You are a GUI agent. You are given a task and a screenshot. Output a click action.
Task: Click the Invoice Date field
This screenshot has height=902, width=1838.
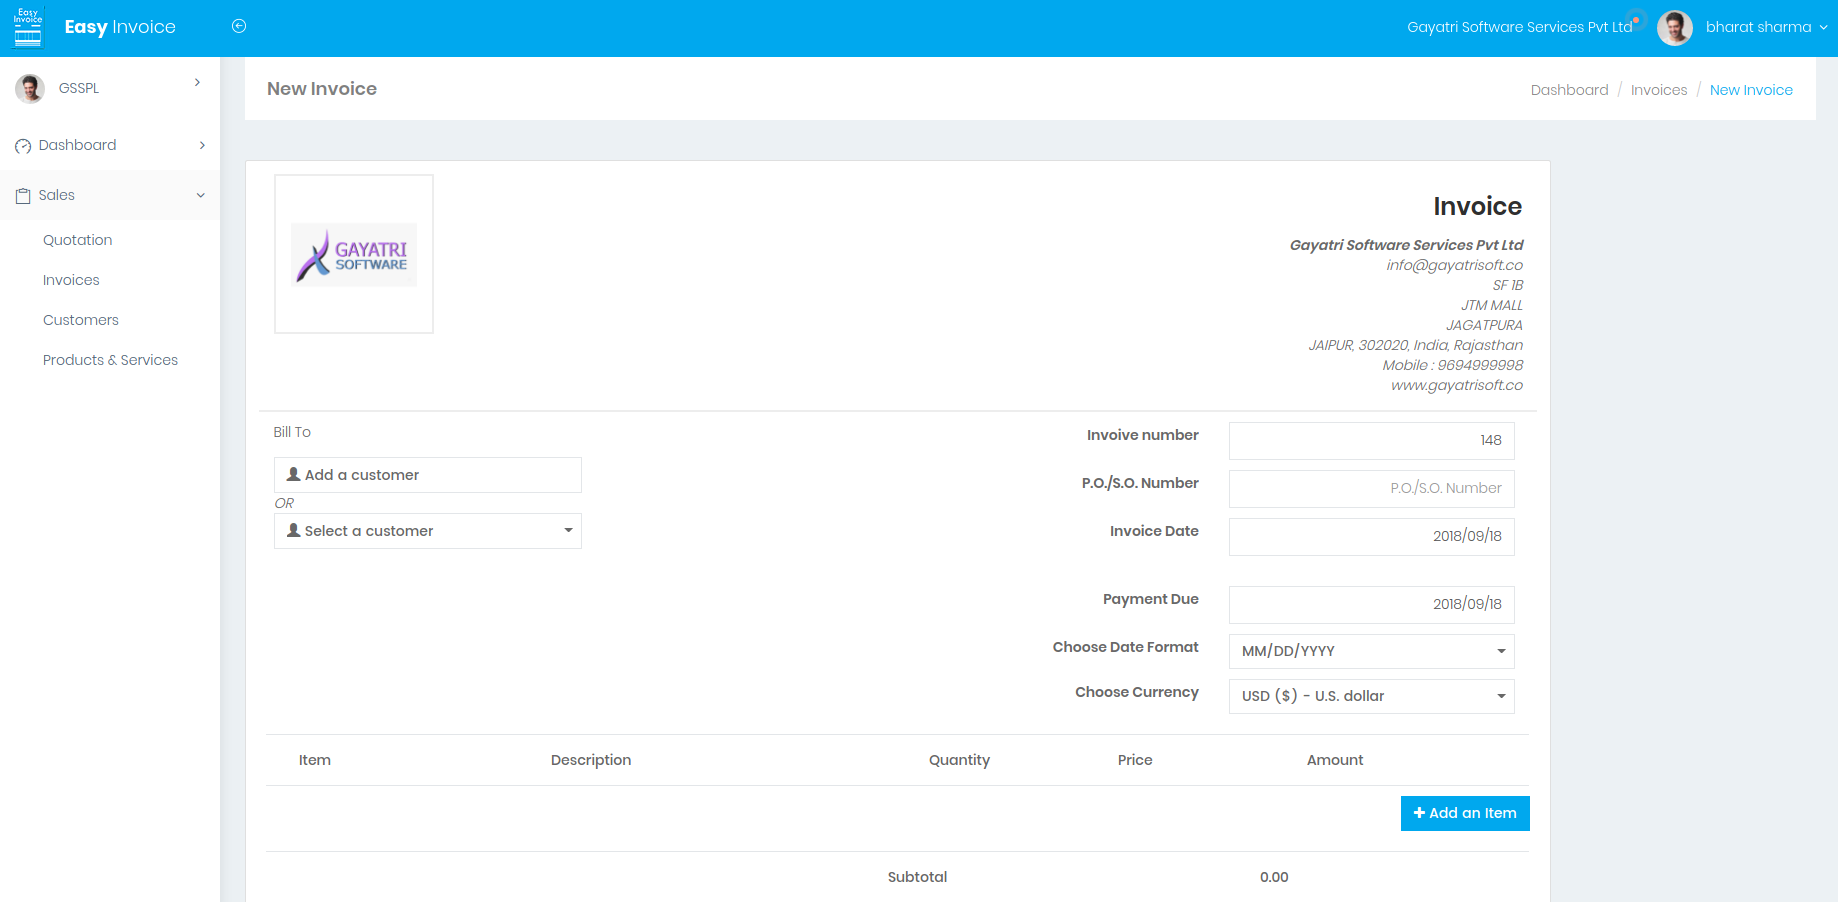1370,536
